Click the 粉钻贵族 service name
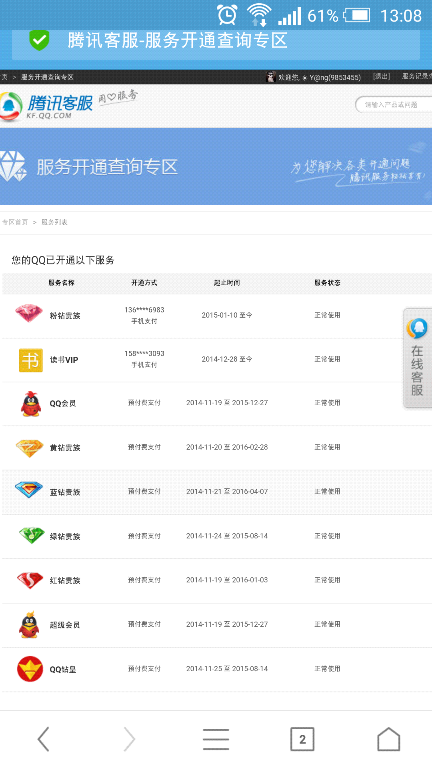Viewport: 432px width, 768px height. tap(65, 316)
